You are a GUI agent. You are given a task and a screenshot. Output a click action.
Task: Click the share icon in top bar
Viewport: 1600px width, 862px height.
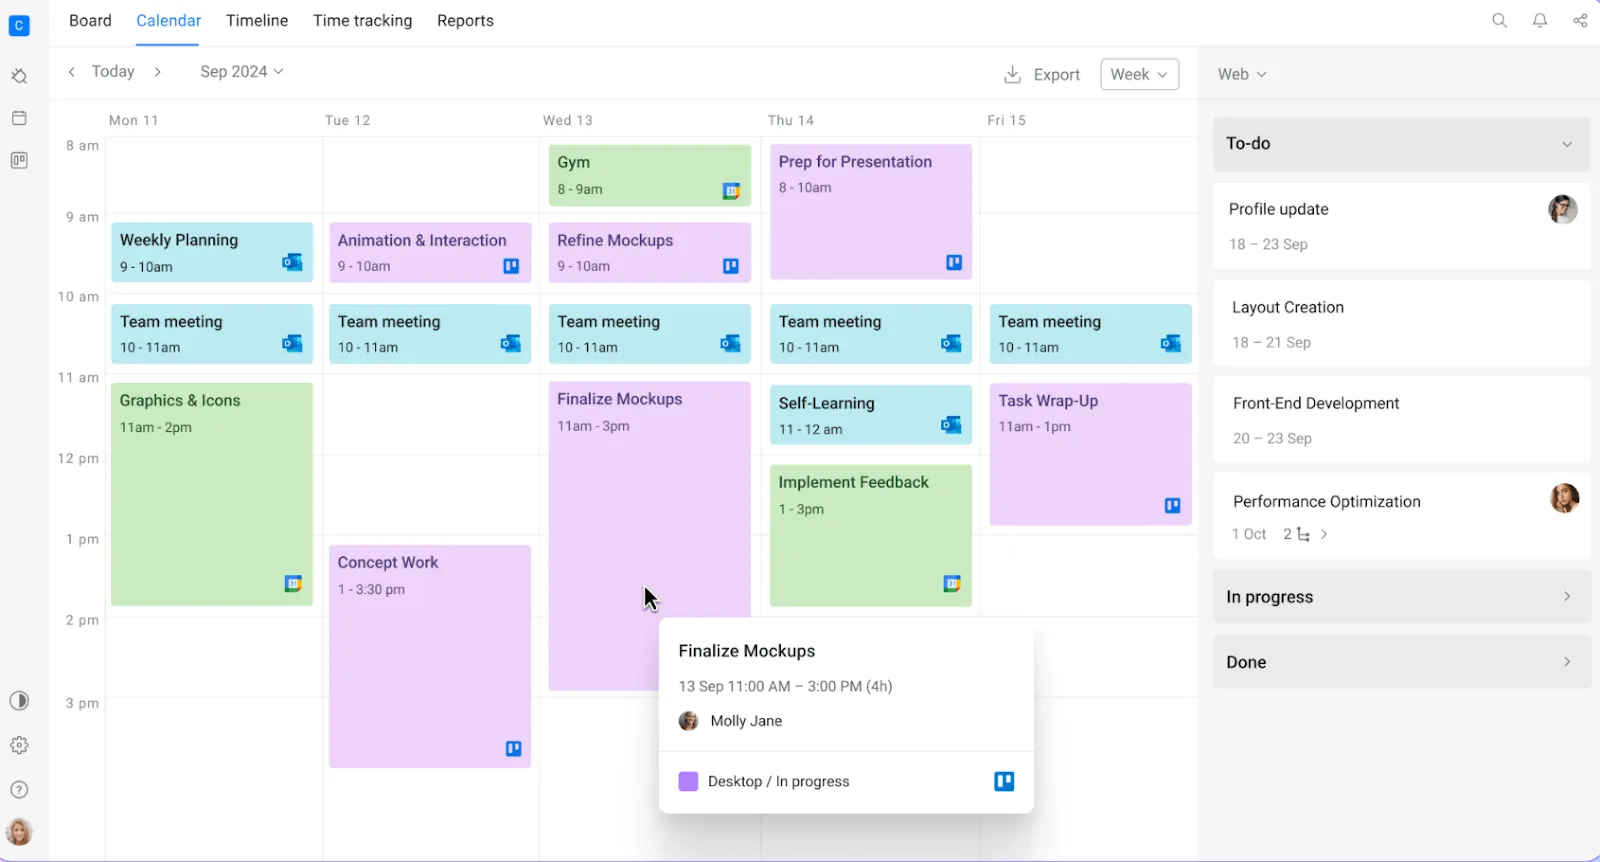point(1580,20)
